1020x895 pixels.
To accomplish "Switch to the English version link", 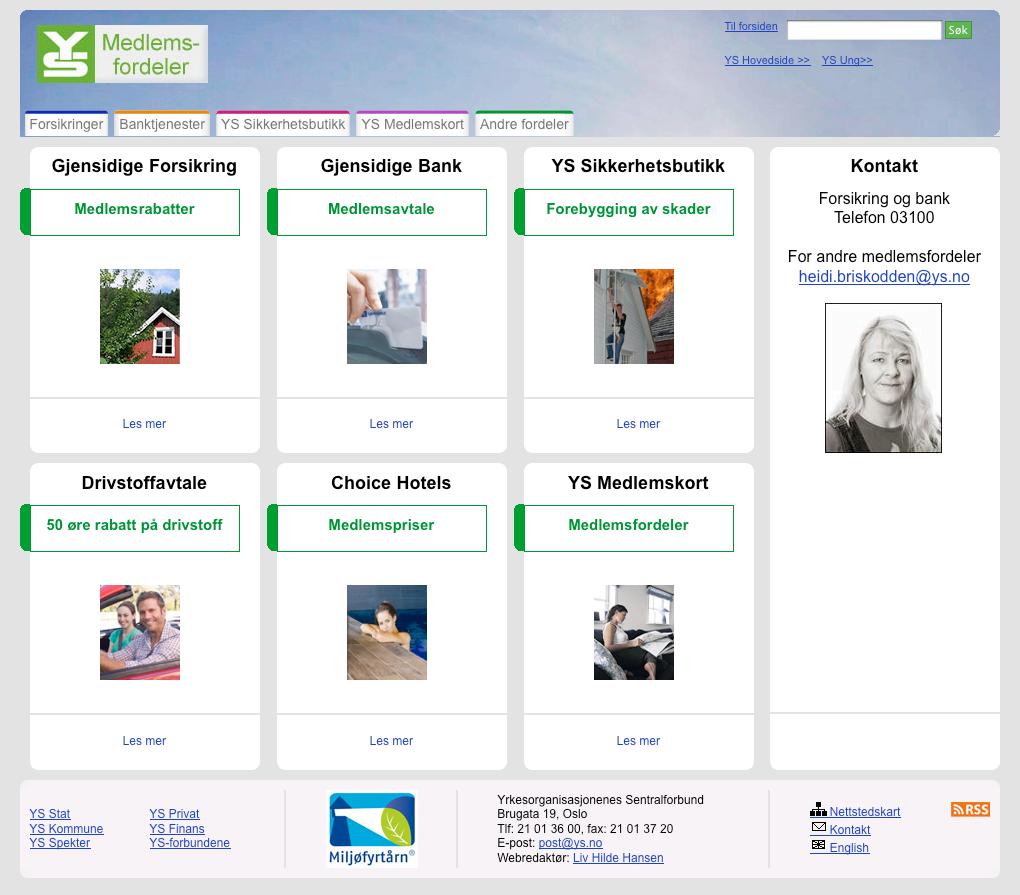I will (849, 848).
